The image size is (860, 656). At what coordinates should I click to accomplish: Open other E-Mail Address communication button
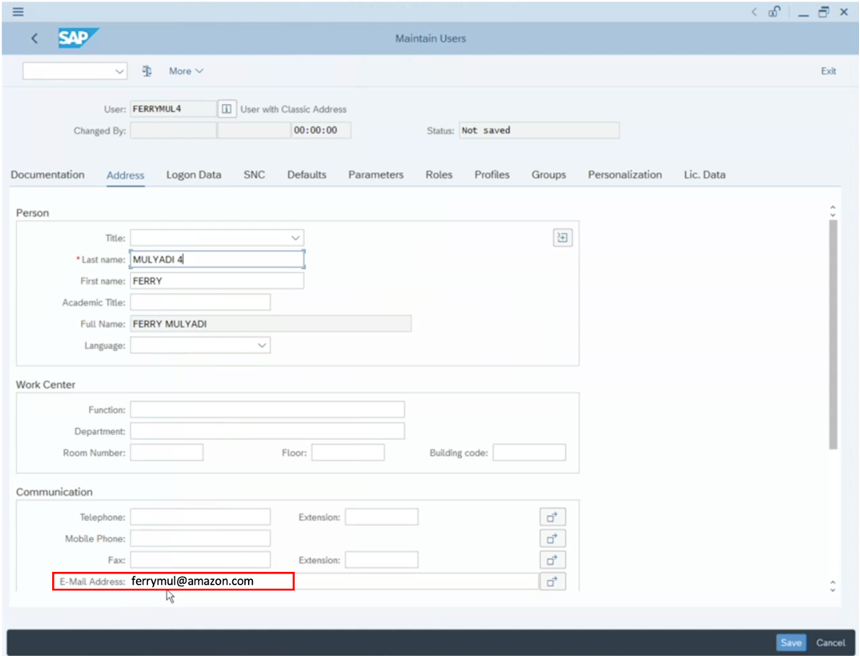[x=552, y=581]
